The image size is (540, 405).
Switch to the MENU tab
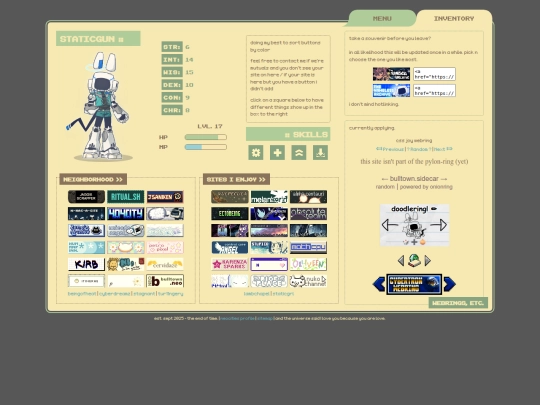(382, 18)
